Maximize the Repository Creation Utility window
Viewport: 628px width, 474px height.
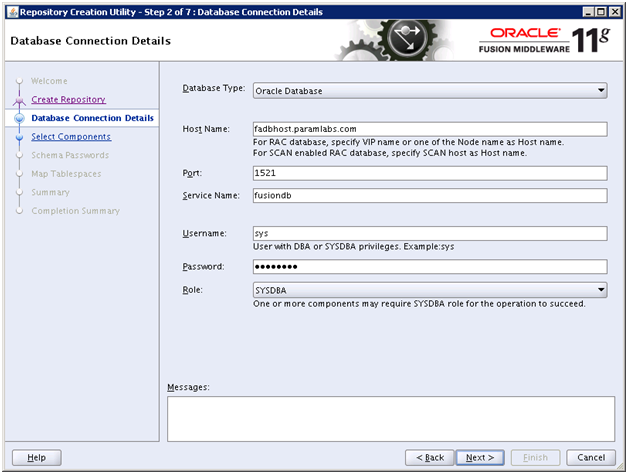click(601, 12)
